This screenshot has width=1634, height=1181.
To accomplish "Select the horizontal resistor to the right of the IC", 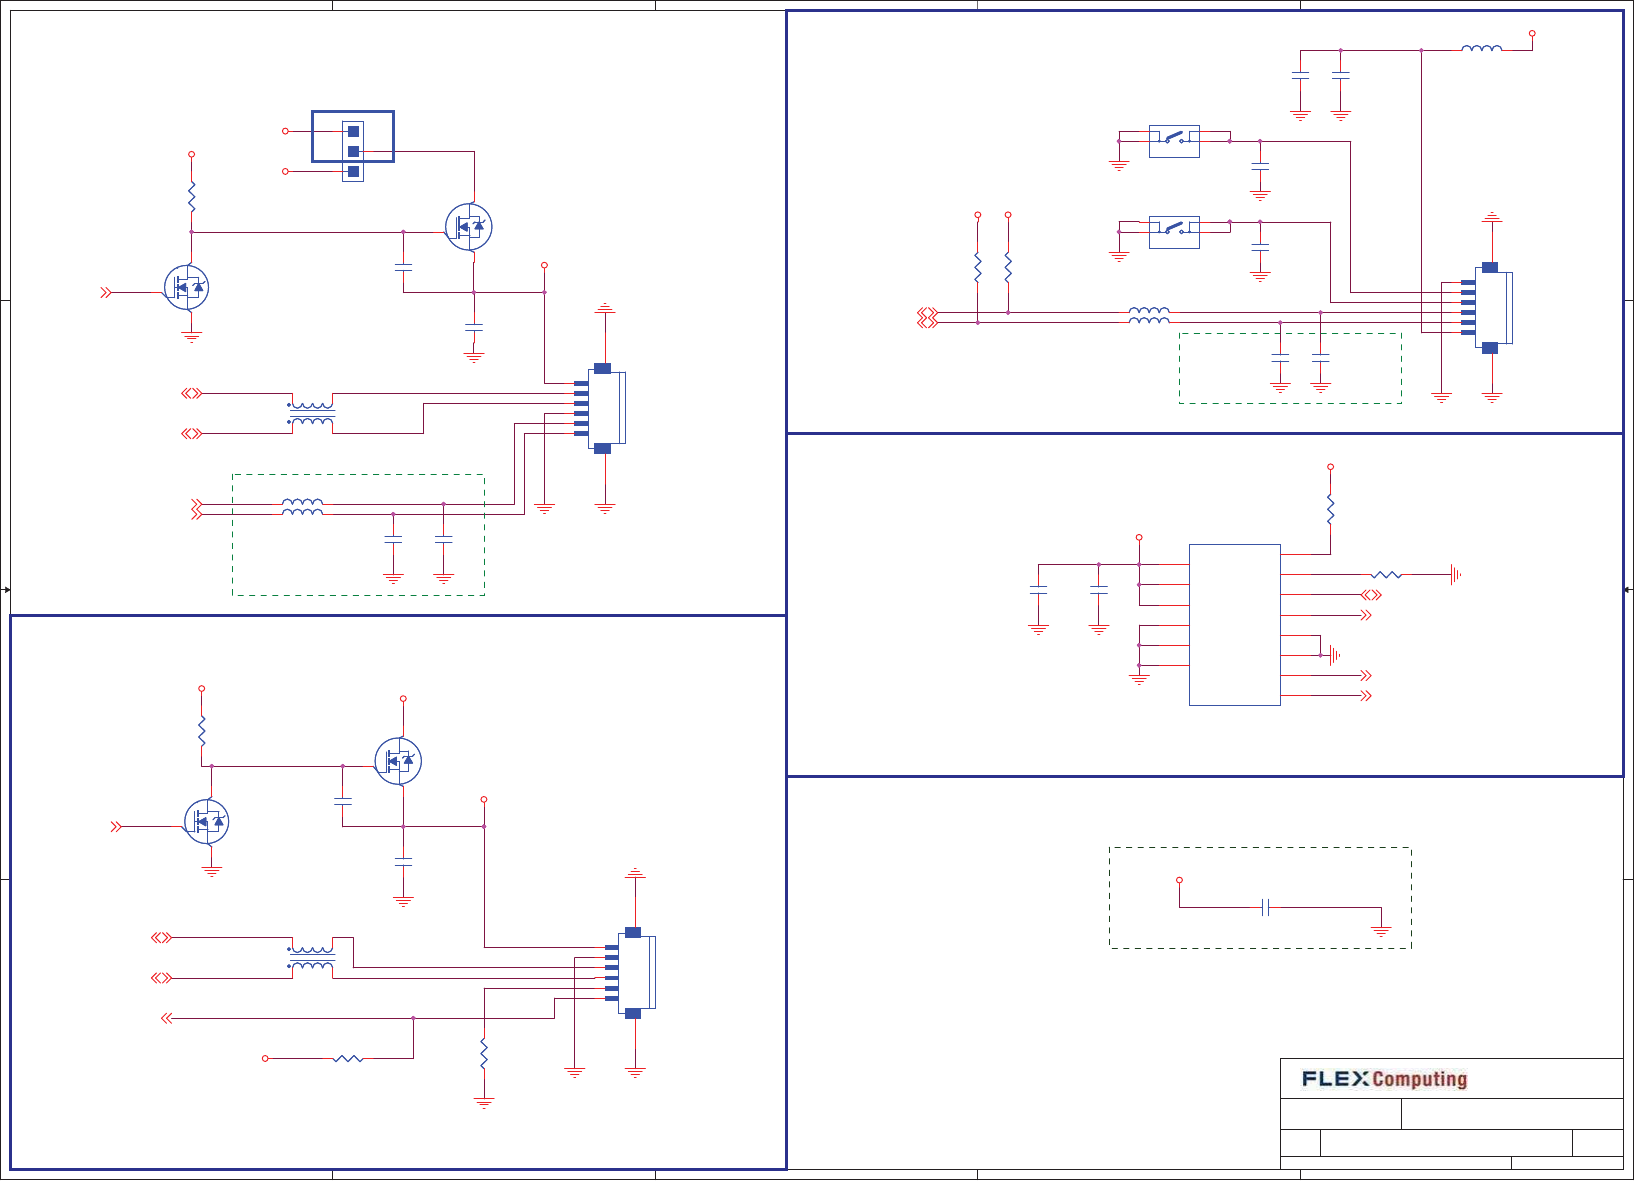I will [x=1386, y=575].
